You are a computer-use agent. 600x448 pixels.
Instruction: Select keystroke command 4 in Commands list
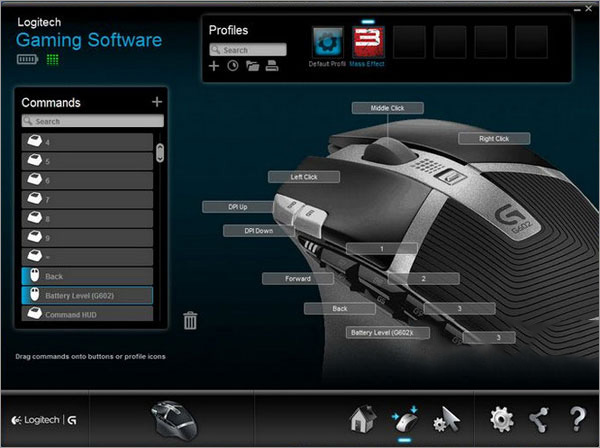(87, 142)
